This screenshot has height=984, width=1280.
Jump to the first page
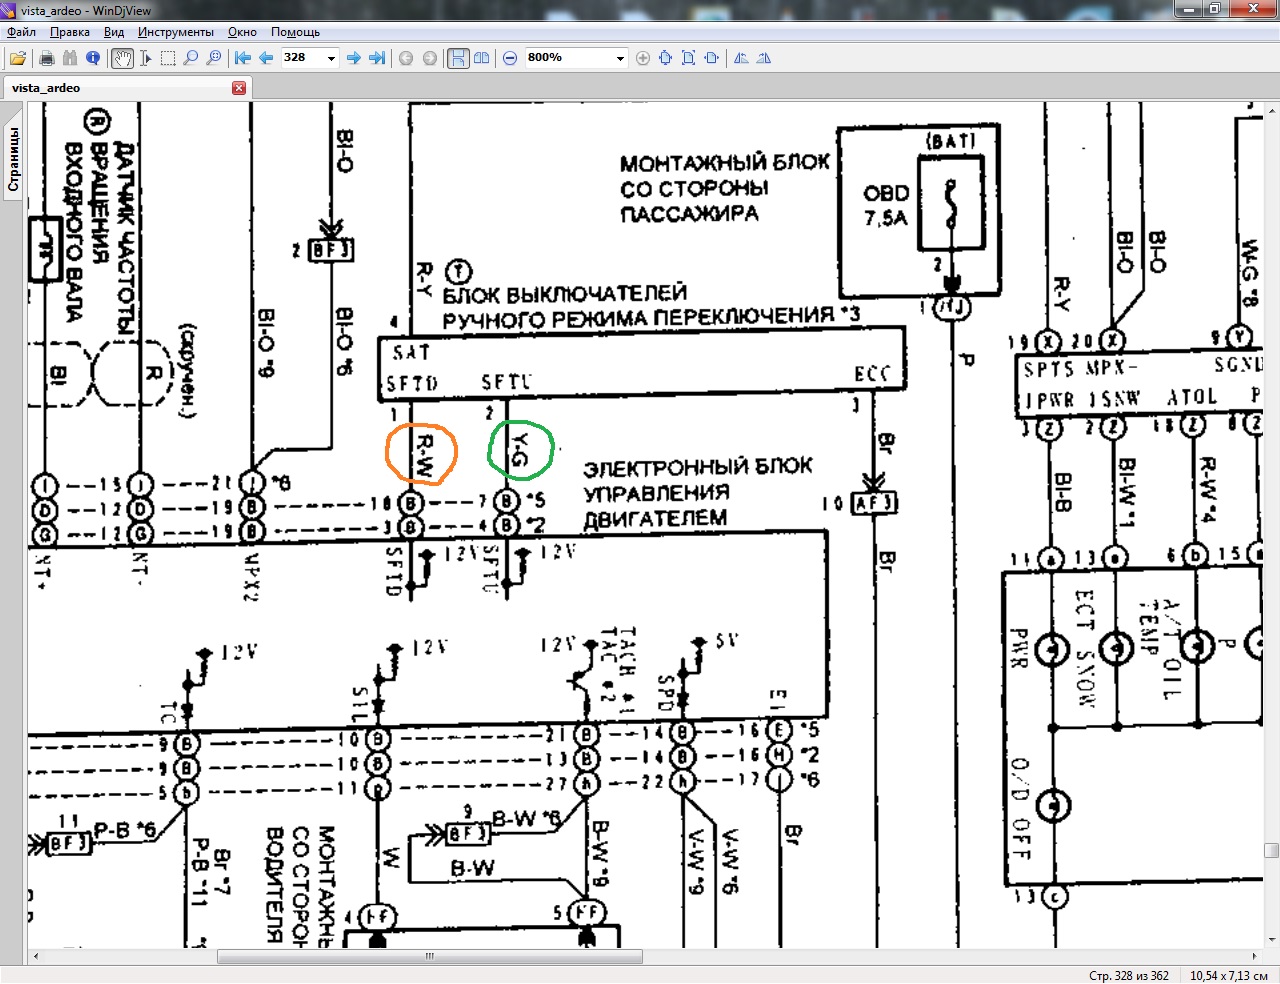242,58
